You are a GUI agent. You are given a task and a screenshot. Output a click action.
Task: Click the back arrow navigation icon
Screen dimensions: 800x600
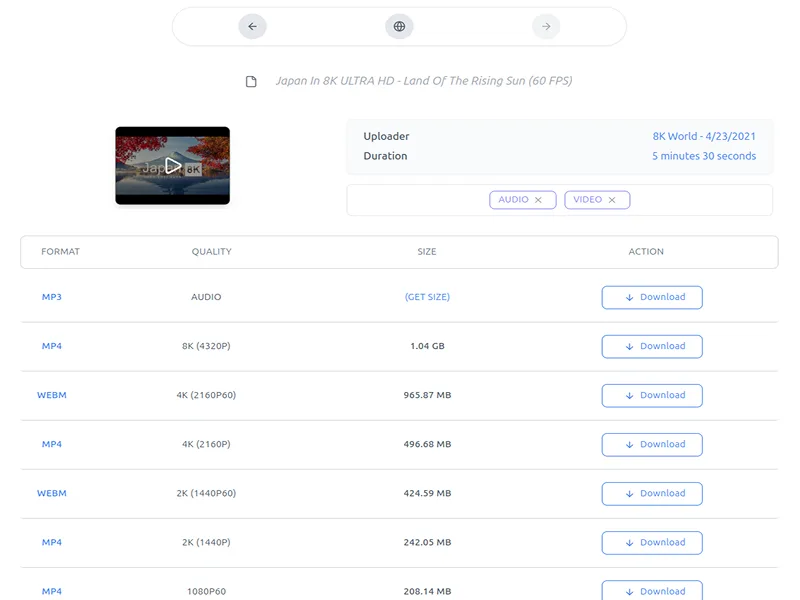click(x=252, y=27)
